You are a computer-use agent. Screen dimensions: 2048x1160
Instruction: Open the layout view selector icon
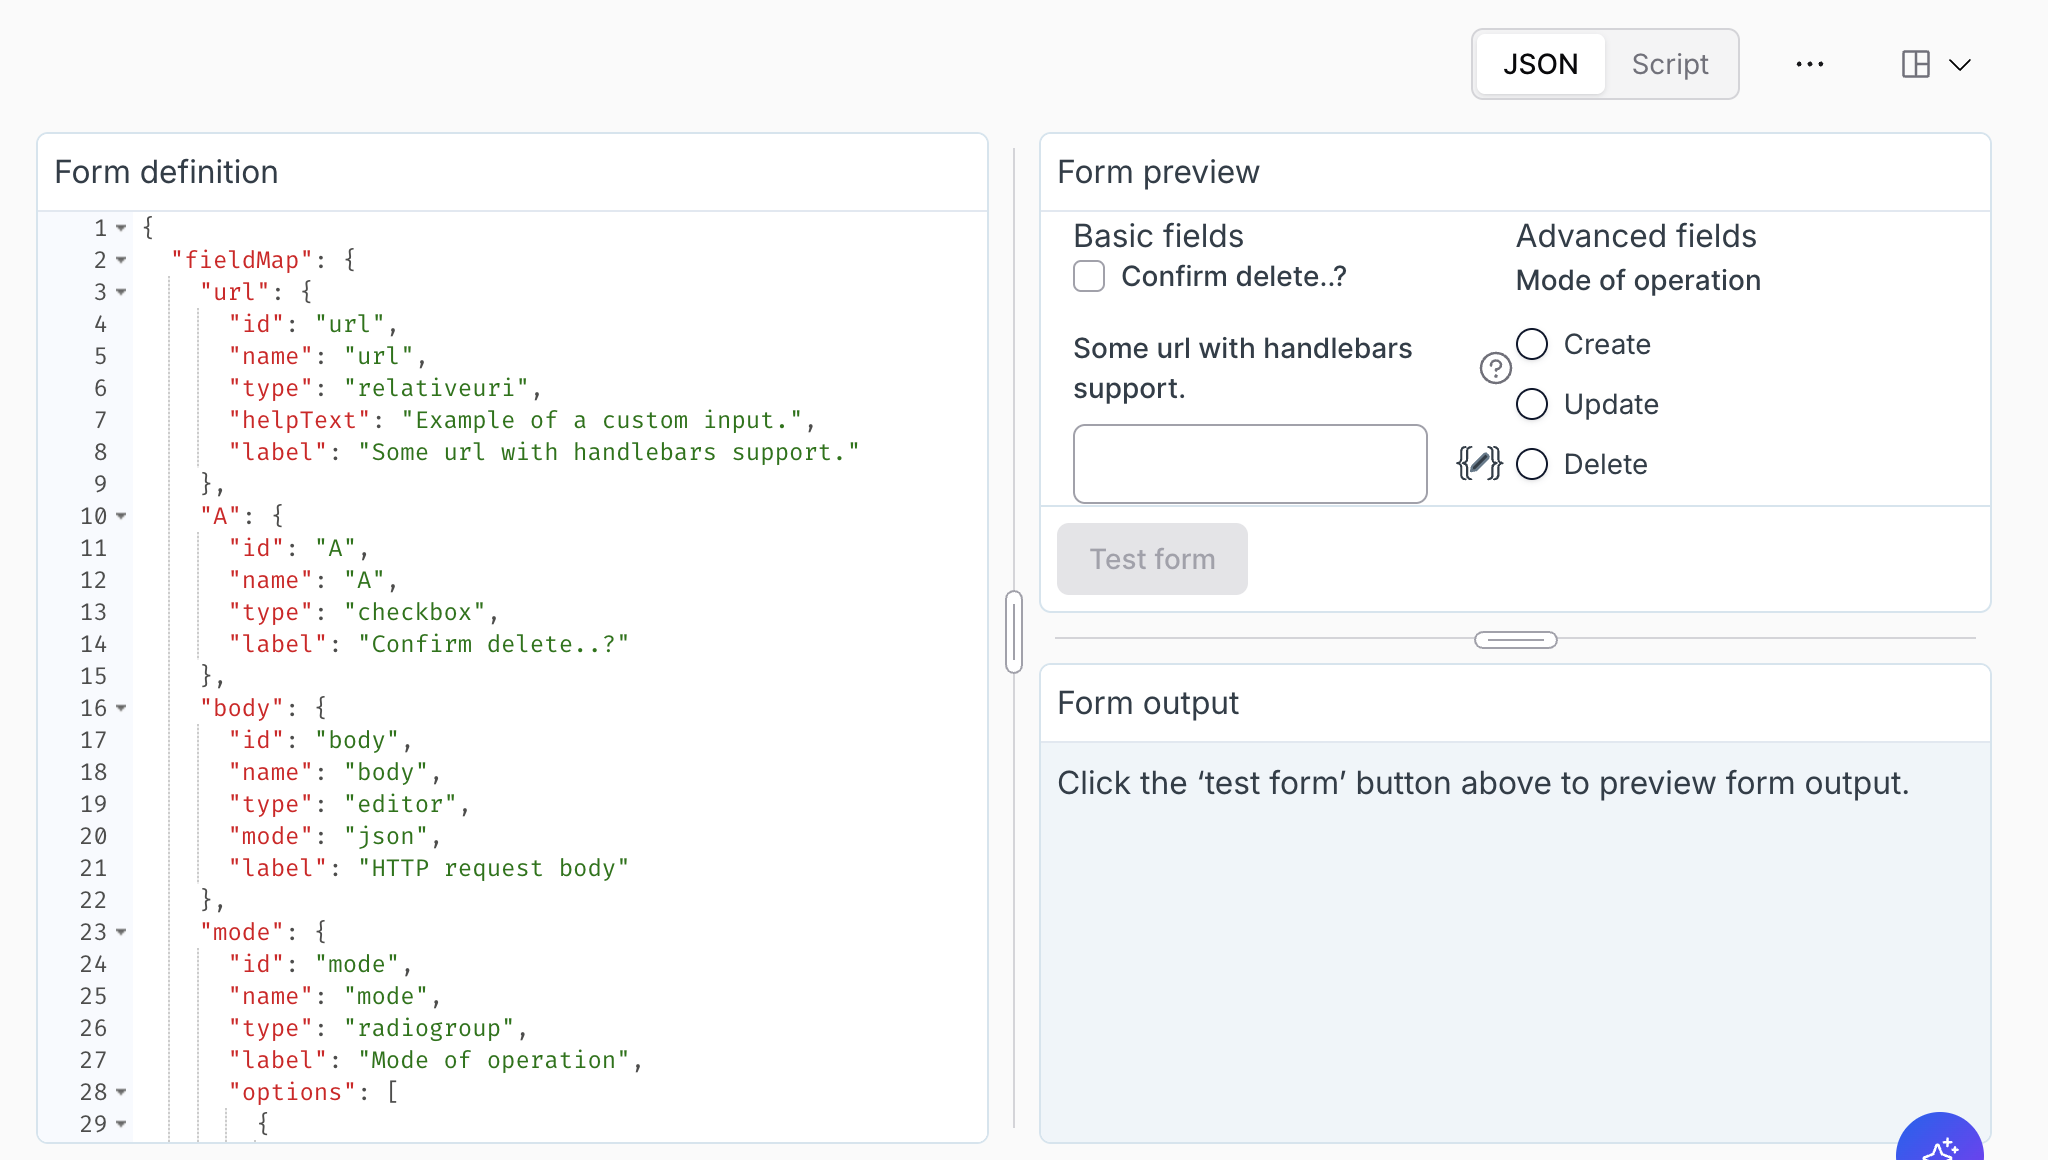point(1915,64)
